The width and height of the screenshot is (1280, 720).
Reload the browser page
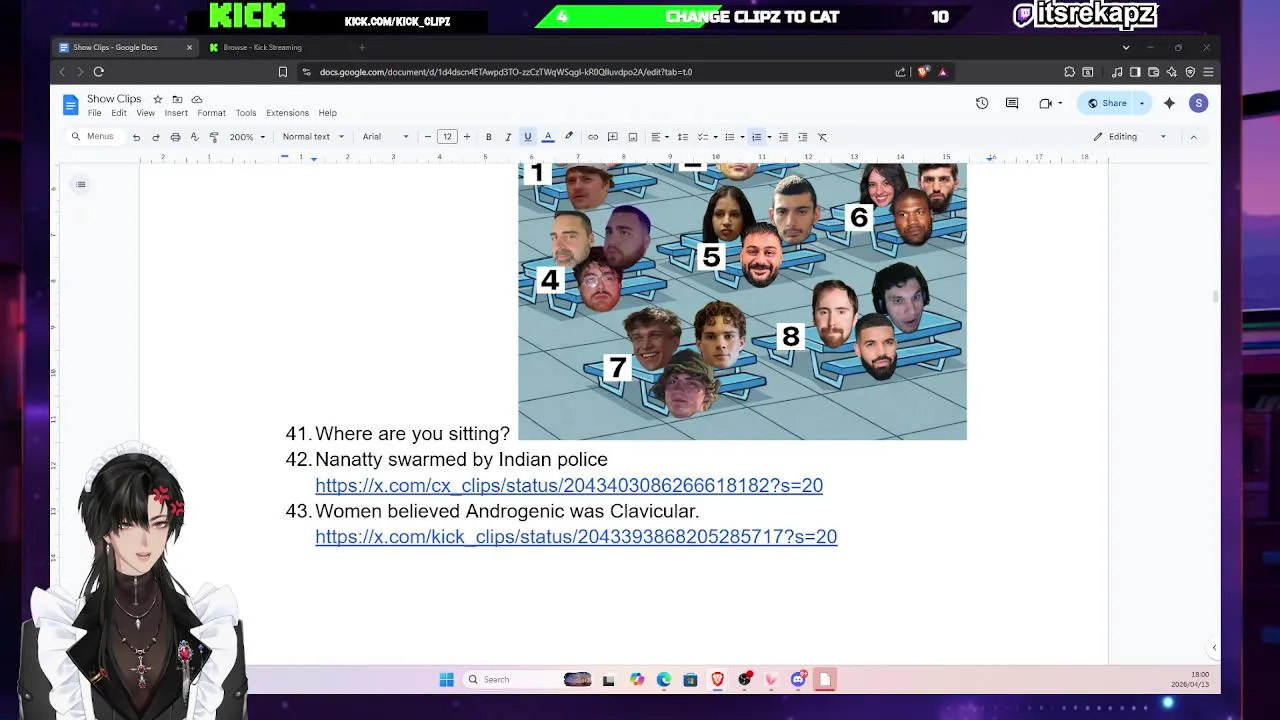point(98,72)
